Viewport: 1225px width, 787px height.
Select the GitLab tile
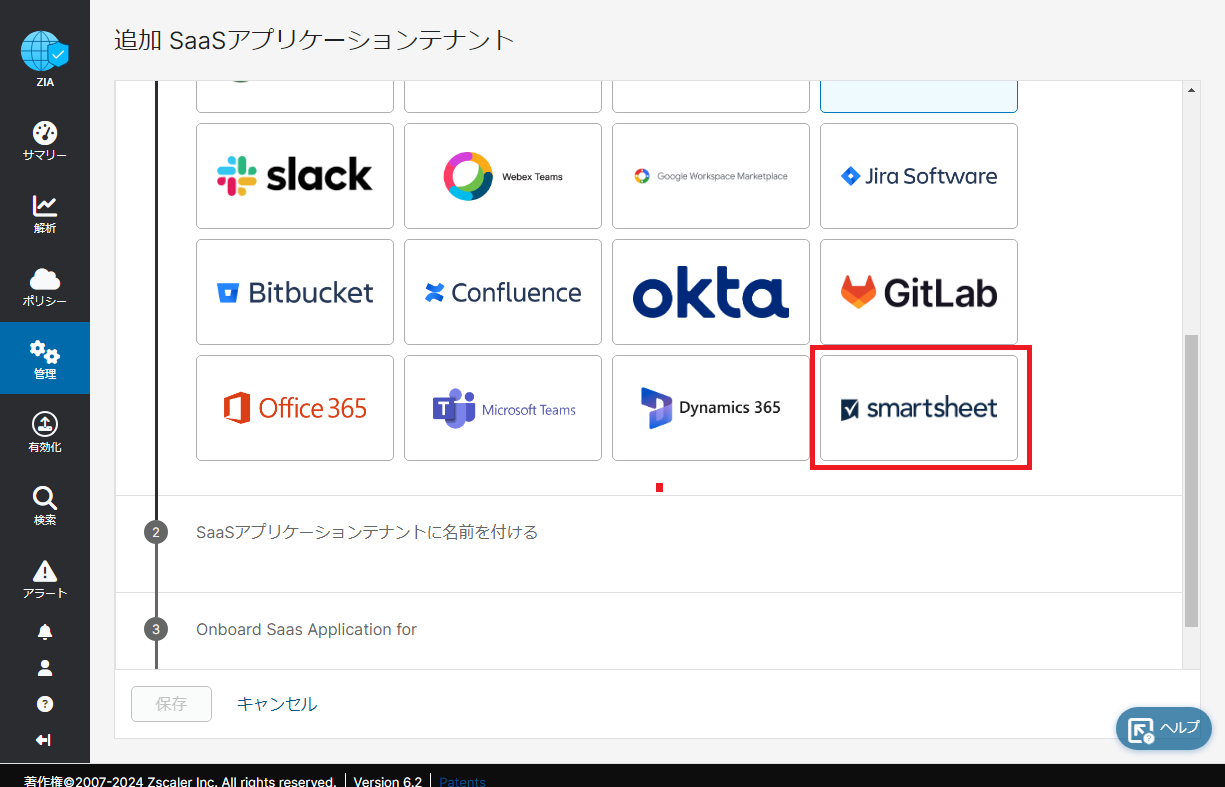coord(919,292)
